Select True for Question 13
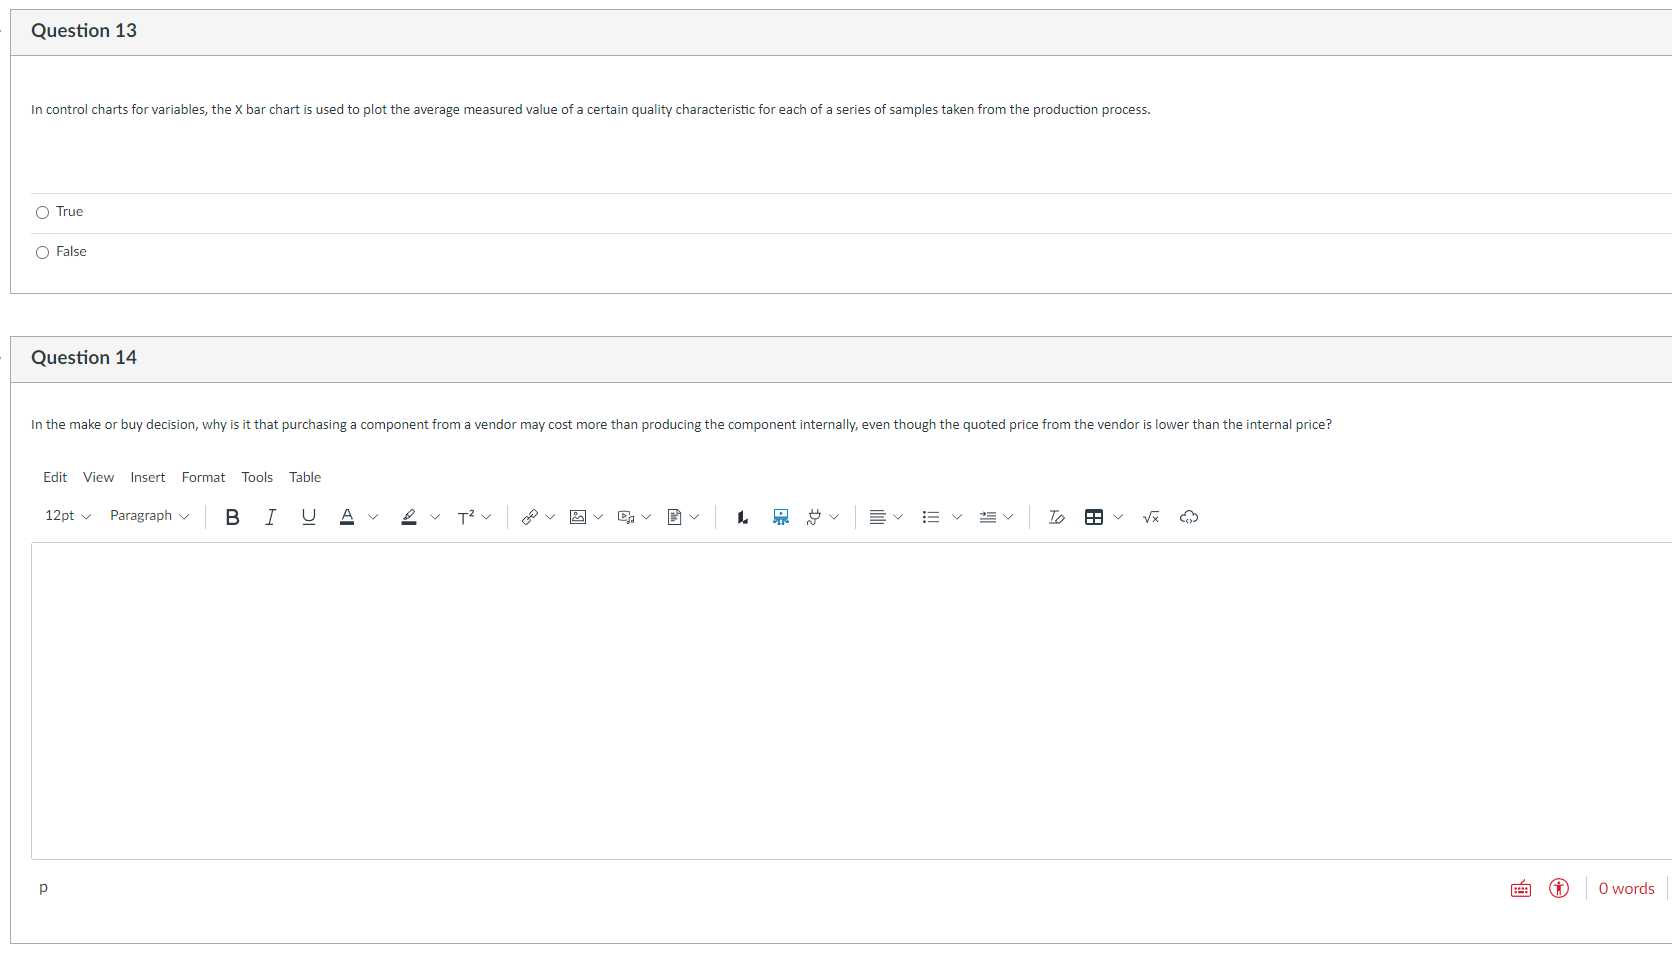 [42, 212]
